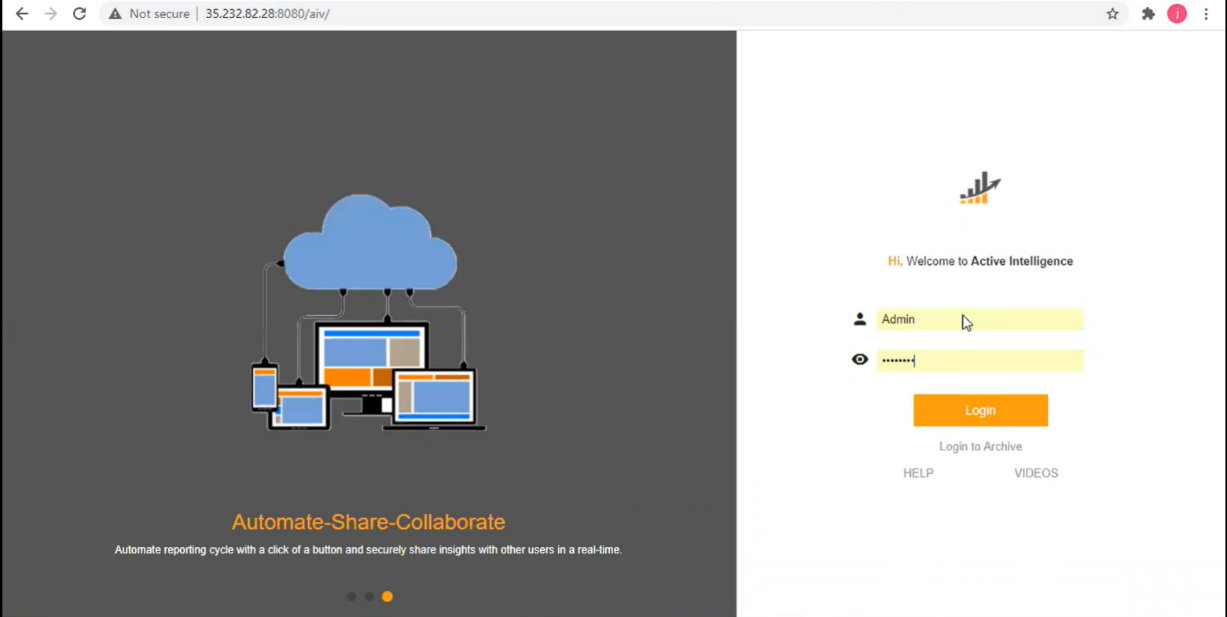Open the Chrome profile avatar
Screen dimensions: 1227x617
[x=1177, y=14]
